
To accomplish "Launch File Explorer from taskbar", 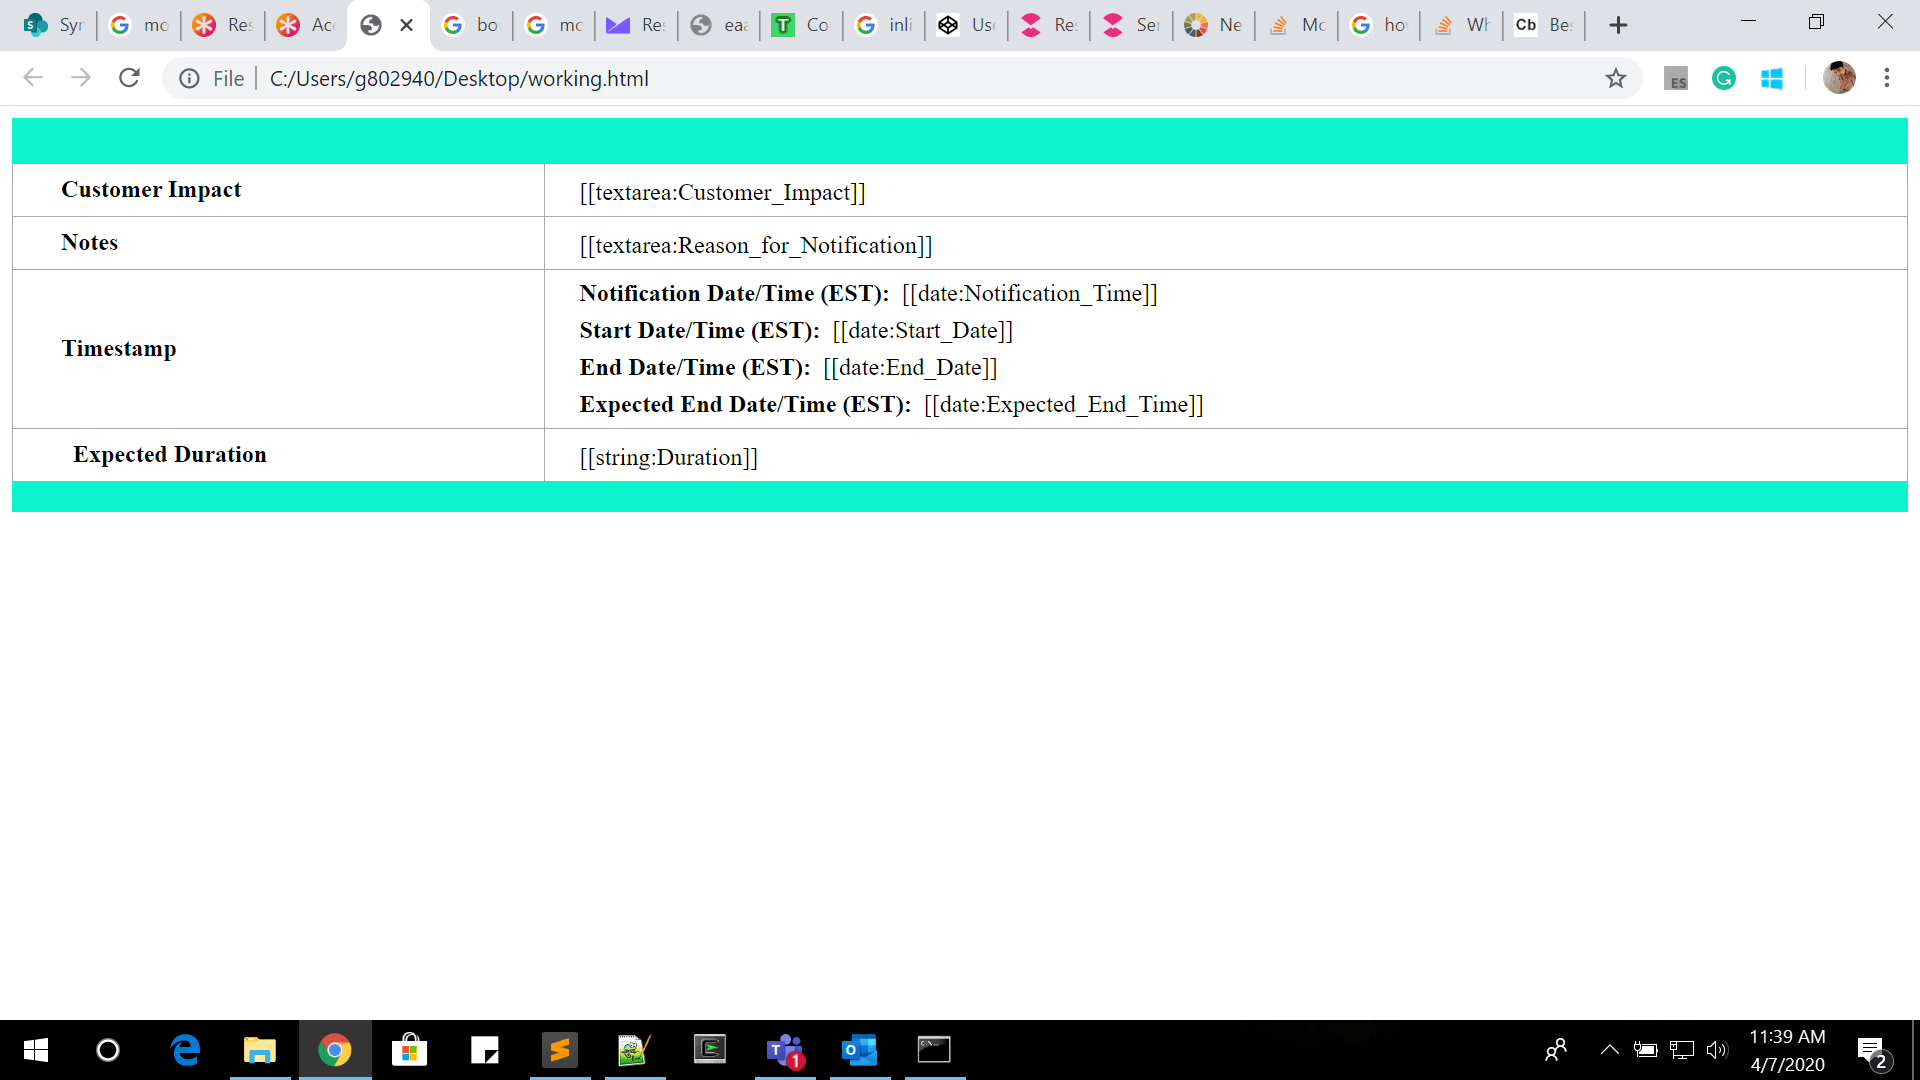I will [x=260, y=1050].
